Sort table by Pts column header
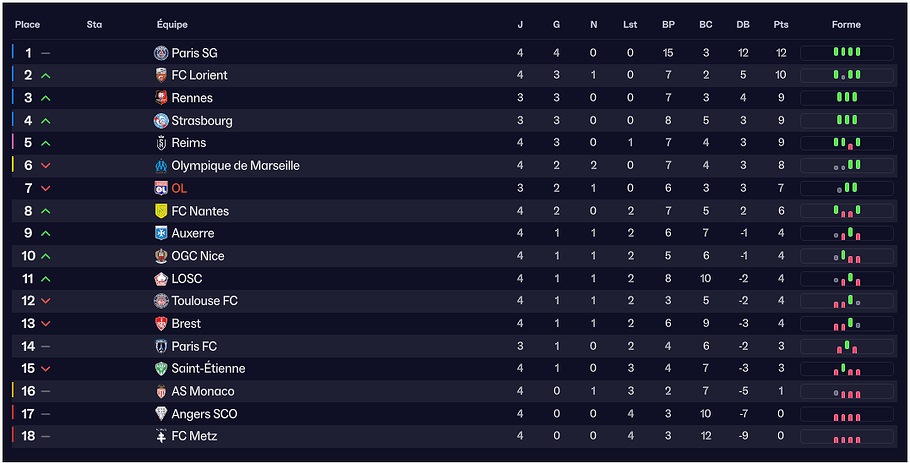Viewport: 910px width, 463px height. point(780,24)
